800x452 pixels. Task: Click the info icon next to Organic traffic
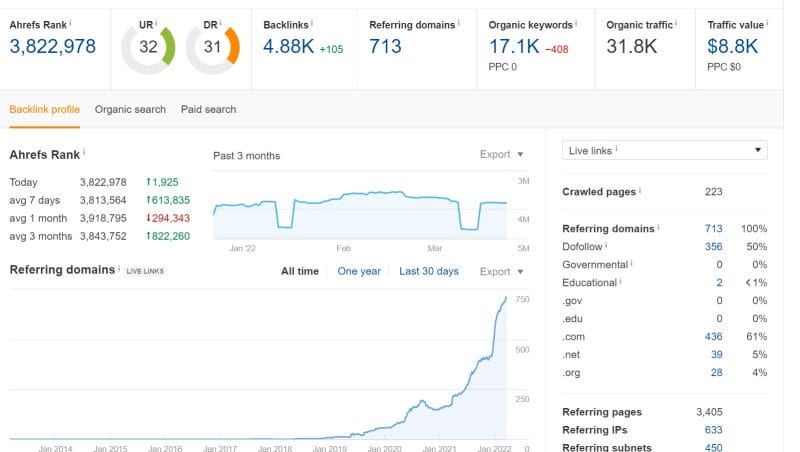676,23
